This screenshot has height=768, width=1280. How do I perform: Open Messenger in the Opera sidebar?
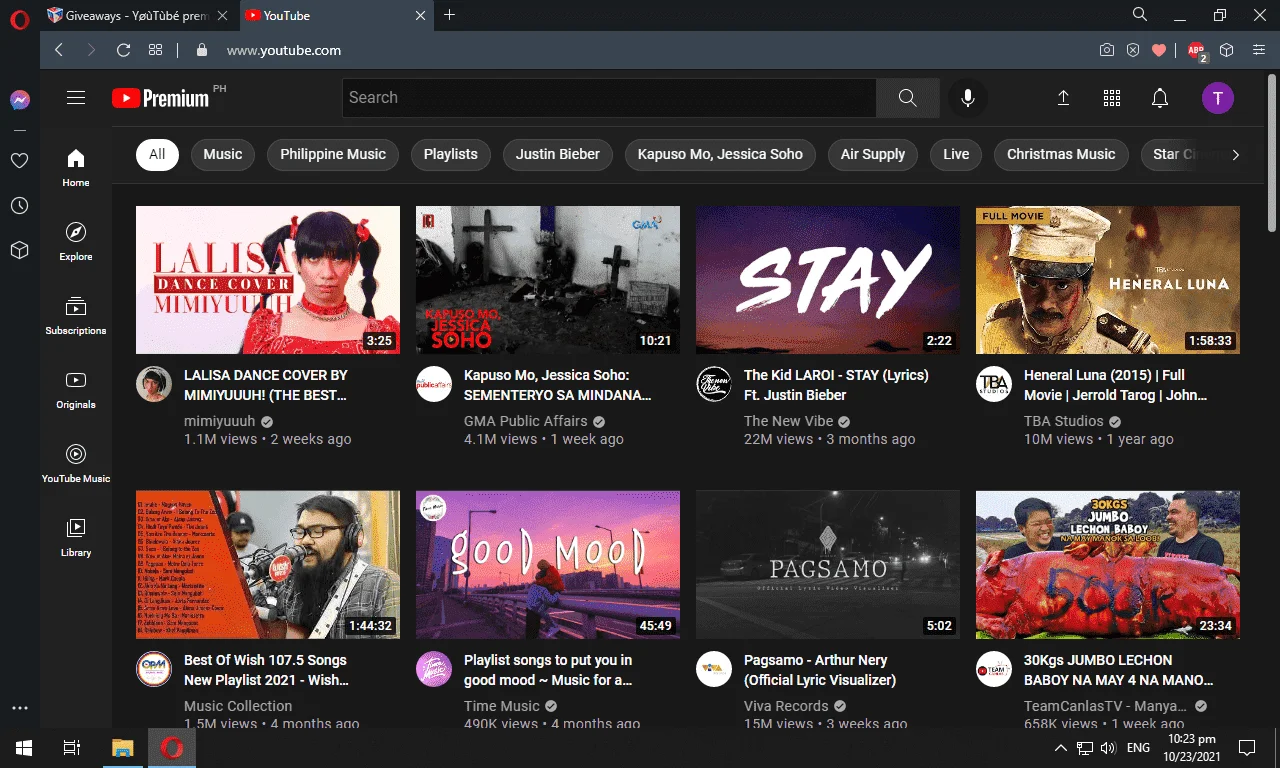coord(20,100)
